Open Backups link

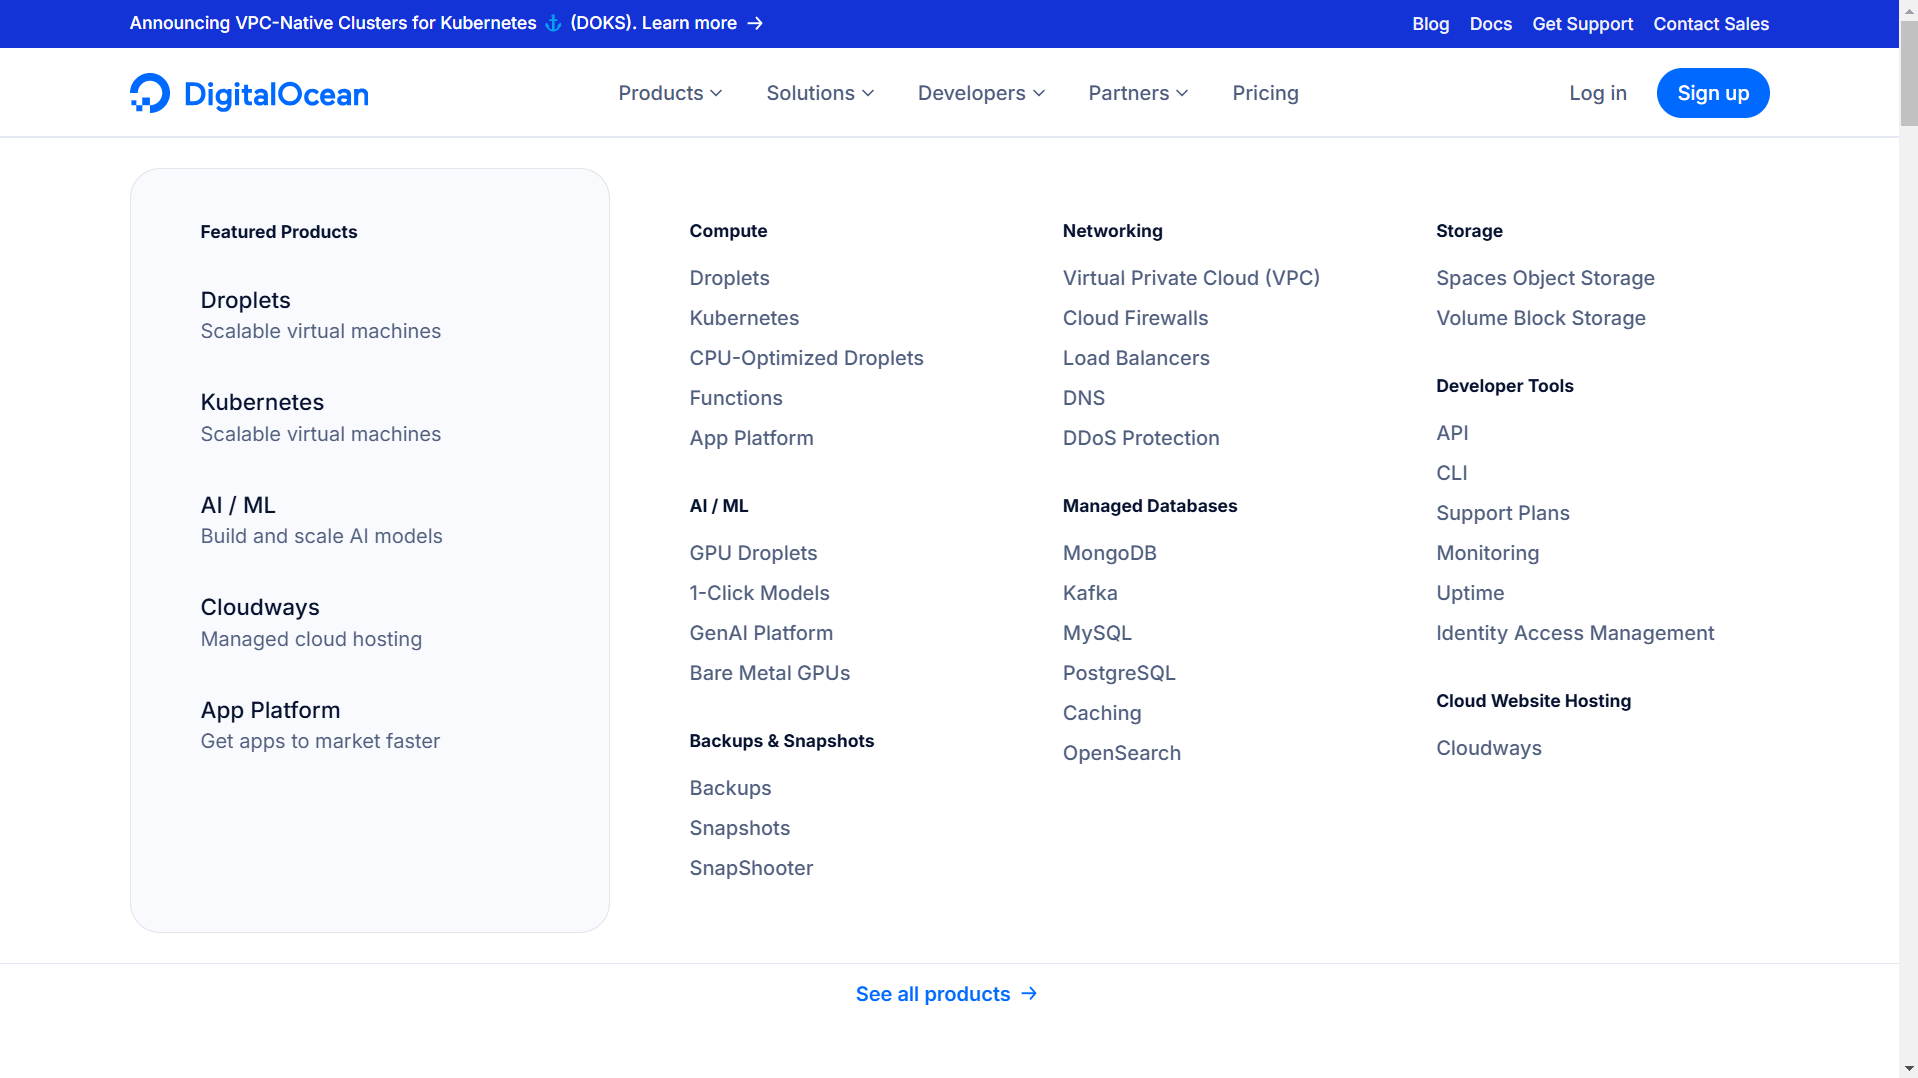pos(730,788)
